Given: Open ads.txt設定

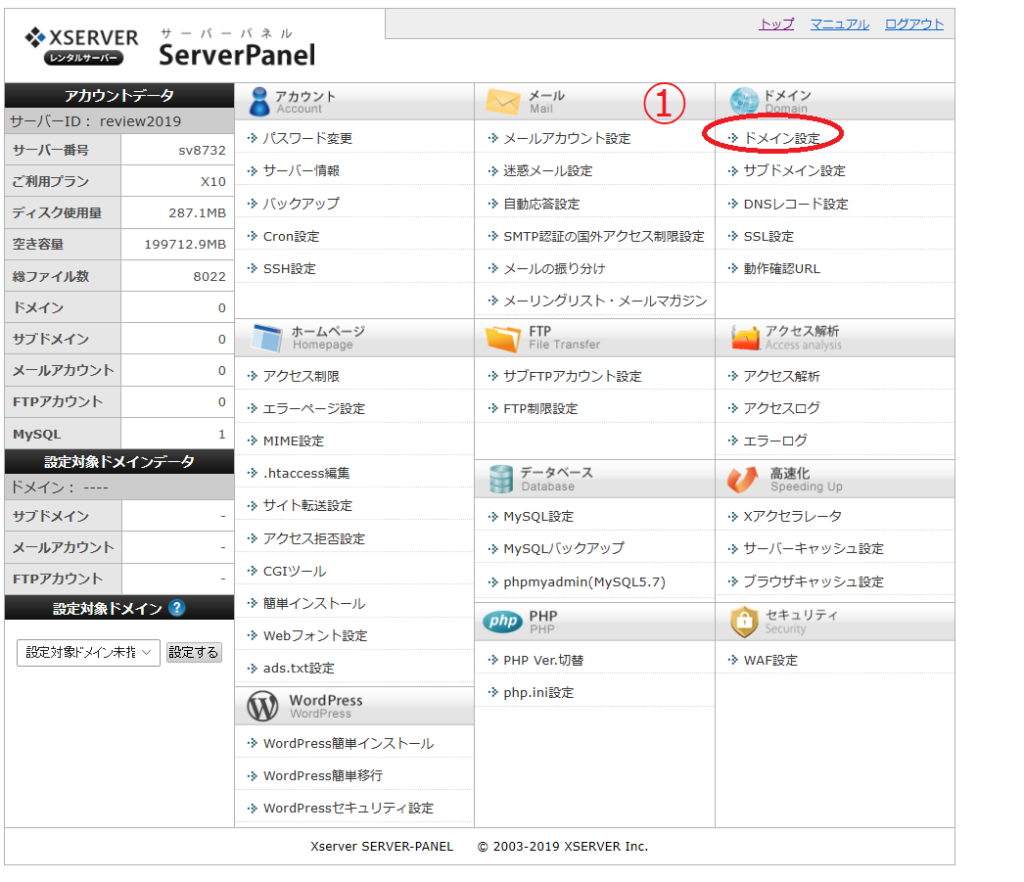Looking at the screenshot, I should [298, 669].
